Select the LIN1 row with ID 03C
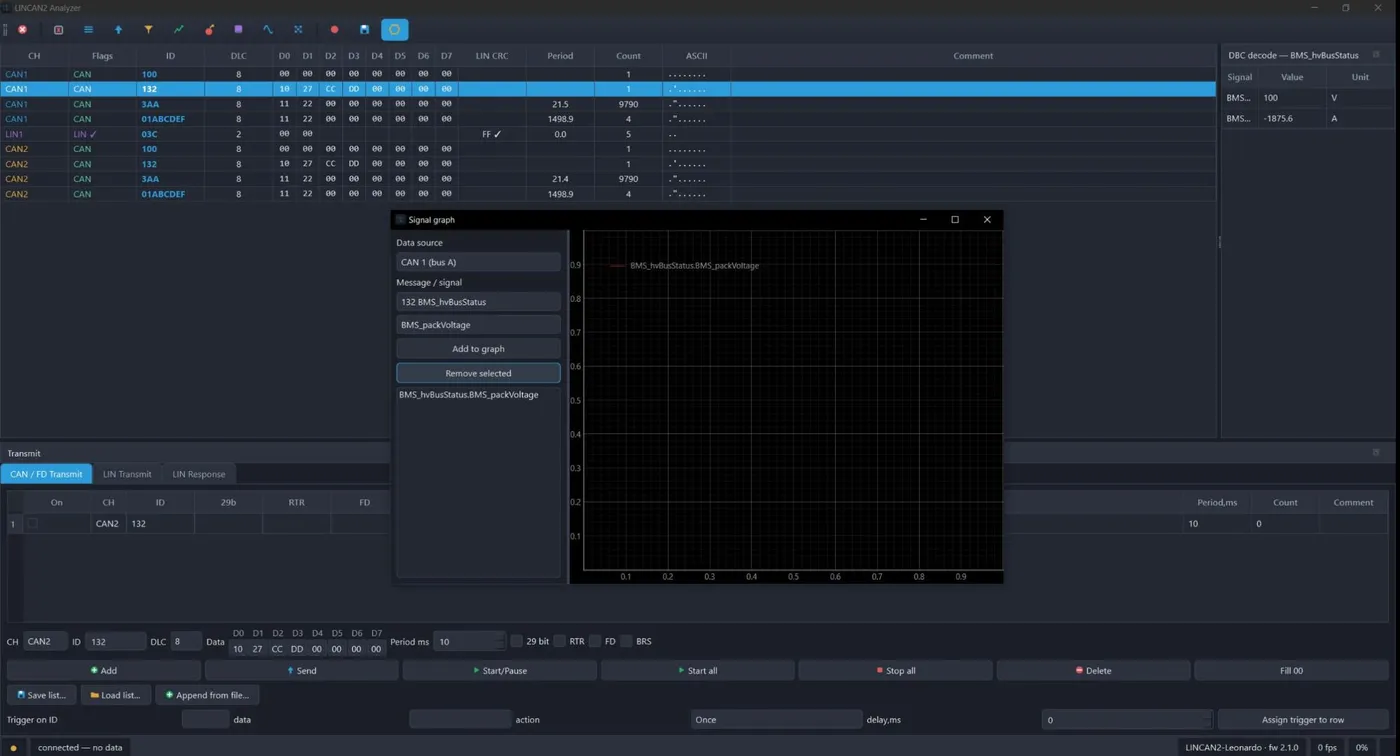The height and width of the screenshot is (756, 1400). pyautogui.click(x=608, y=134)
